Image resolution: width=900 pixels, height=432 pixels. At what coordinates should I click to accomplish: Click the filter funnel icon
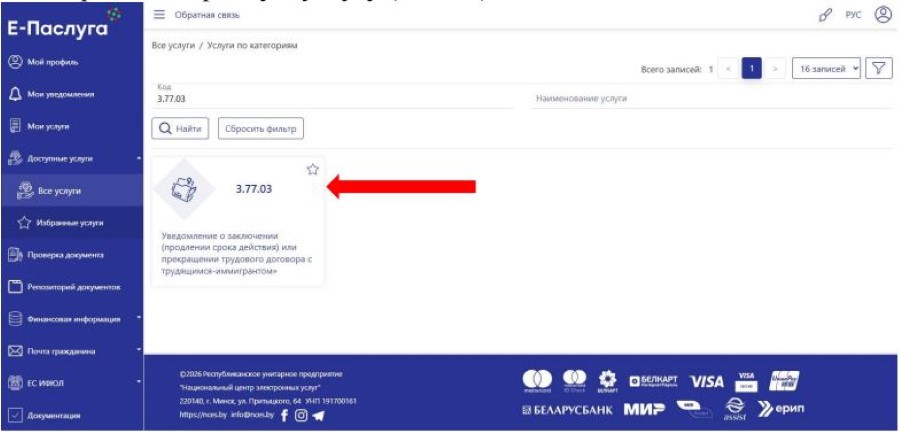(878, 68)
